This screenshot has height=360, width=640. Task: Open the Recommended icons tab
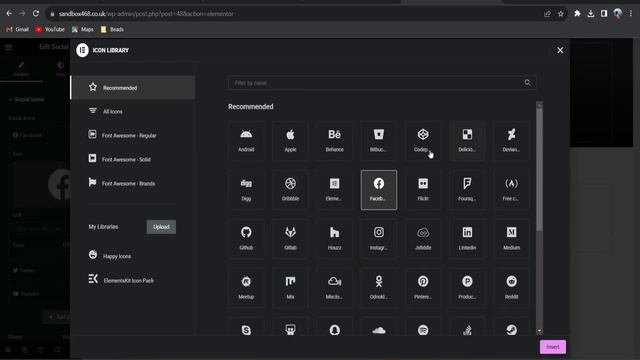[x=133, y=87]
